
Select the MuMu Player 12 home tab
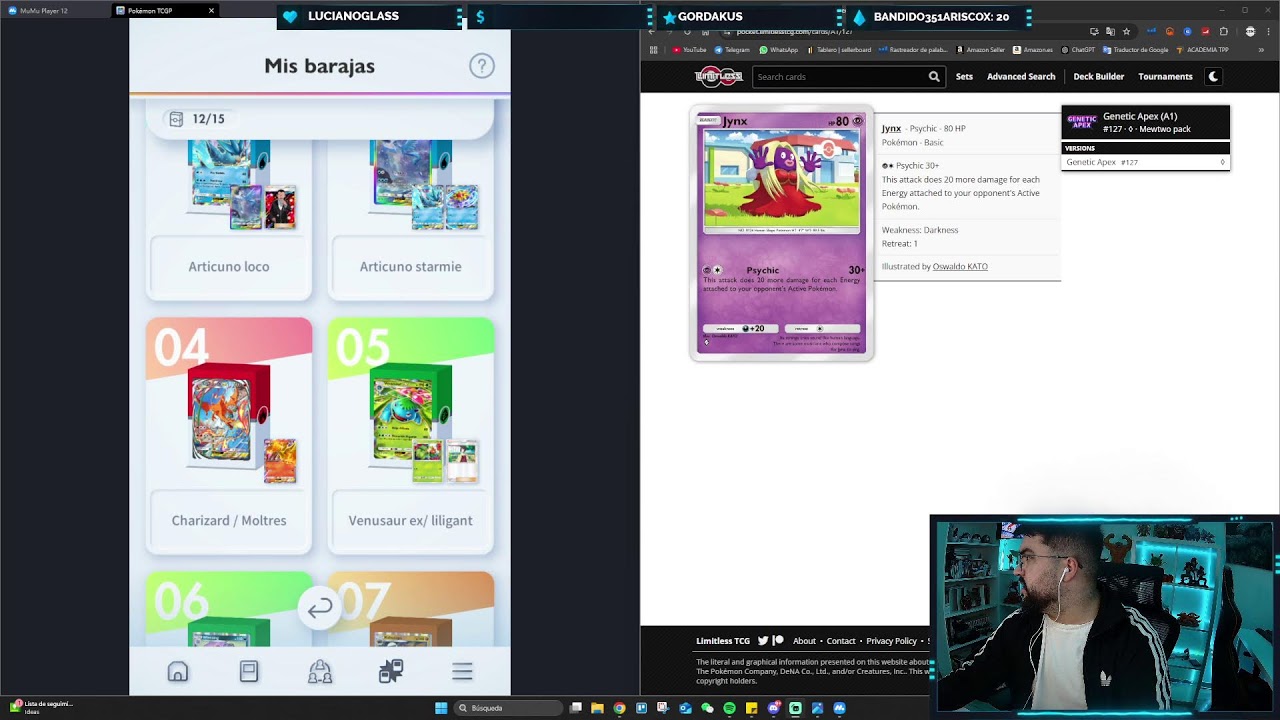[38, 11]
